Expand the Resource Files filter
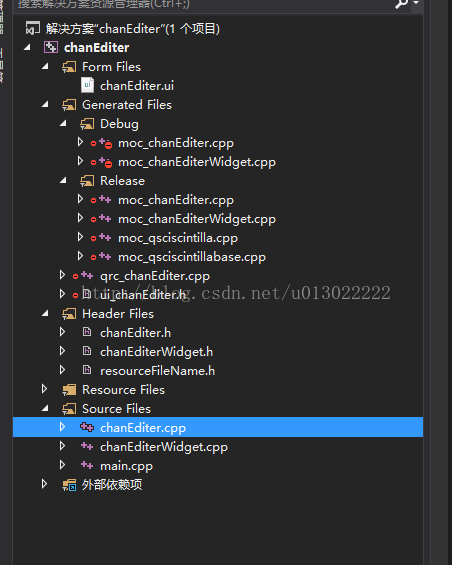Screen dimensions: 452x565 tap(44, 389)
